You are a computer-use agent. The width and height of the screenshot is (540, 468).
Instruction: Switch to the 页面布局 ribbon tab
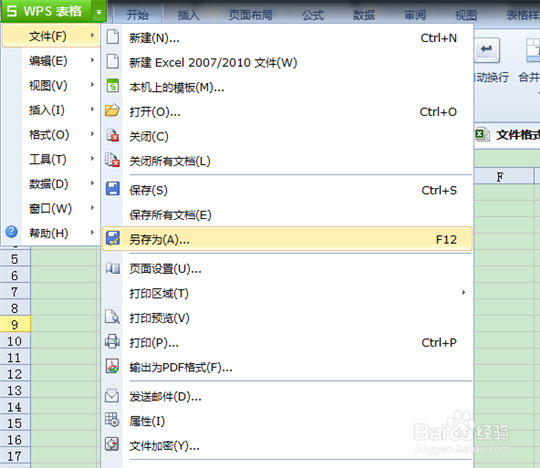point(251,15)
